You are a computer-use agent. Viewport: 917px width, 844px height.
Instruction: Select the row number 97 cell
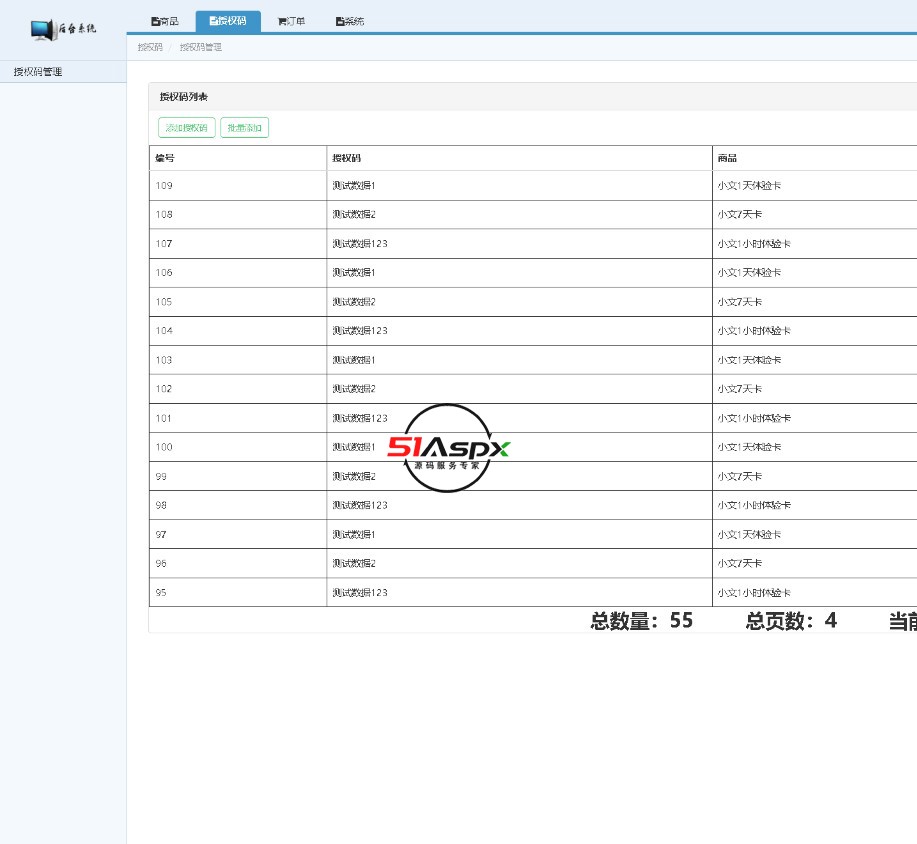pyautogui.click(x=238, y=534)
